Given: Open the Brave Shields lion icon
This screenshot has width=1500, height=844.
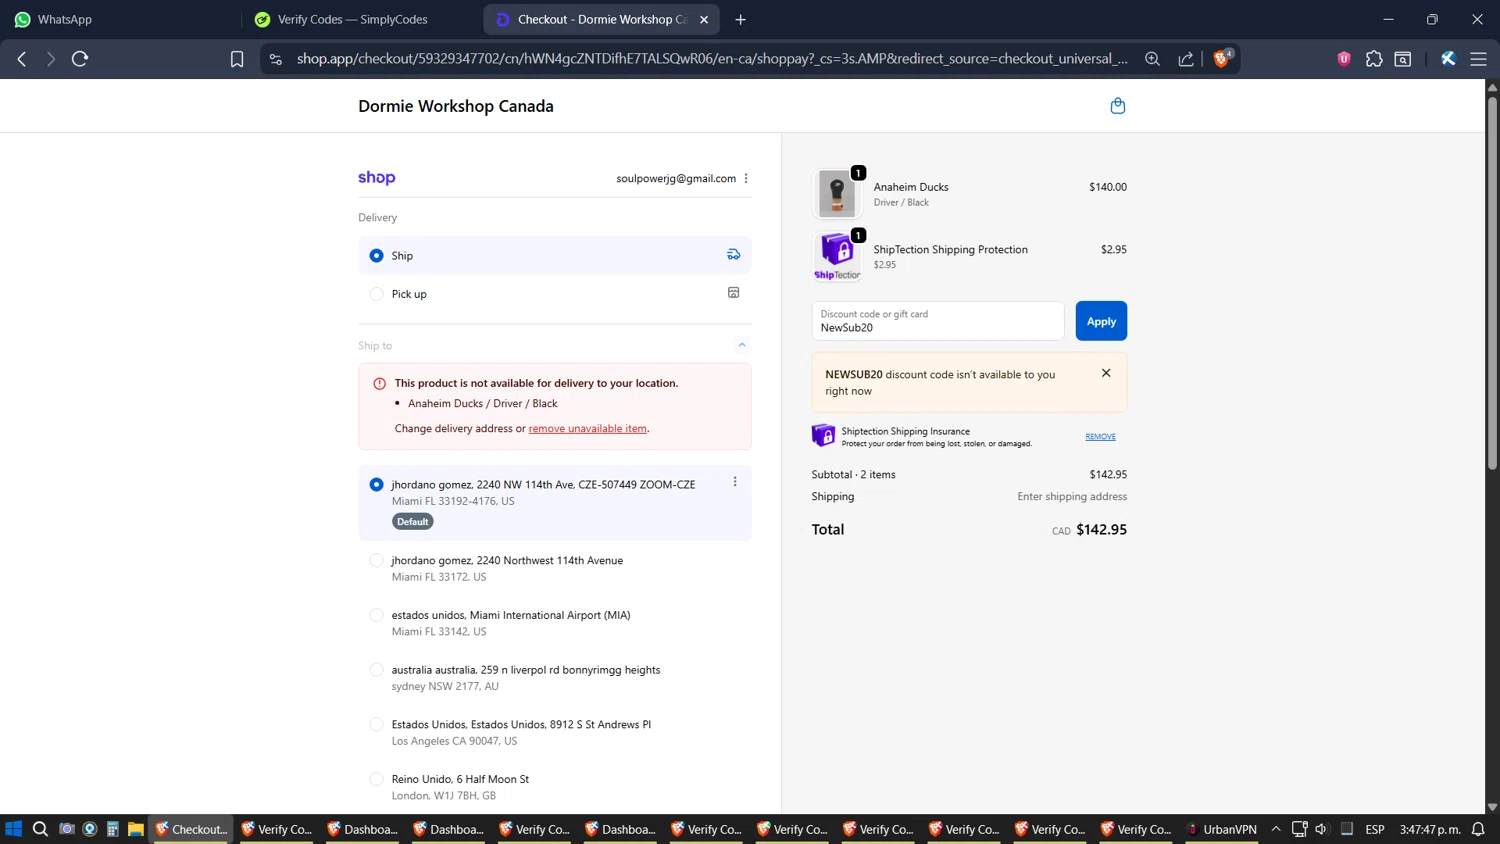Looking at the screenshot, I should tap(1221, 59).
